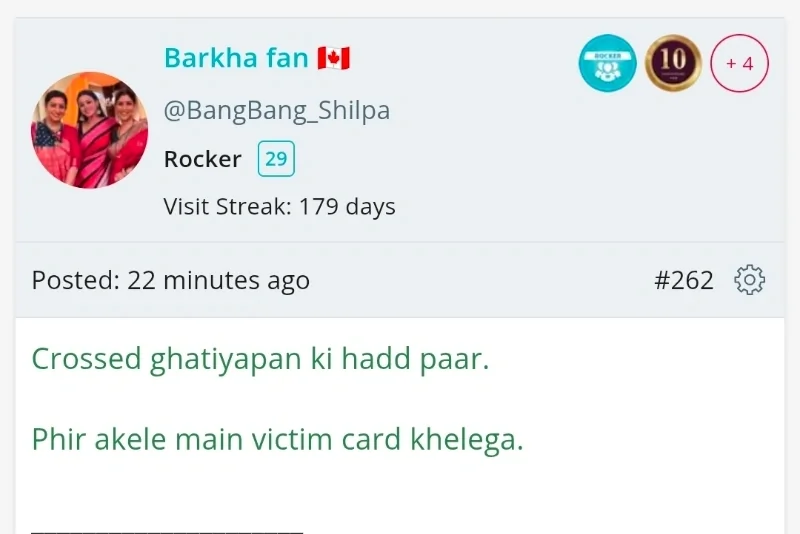Click the post line starting with Crossed
Image resolution: width=800 pixels, height=534 pixels.
pos(260,359)
